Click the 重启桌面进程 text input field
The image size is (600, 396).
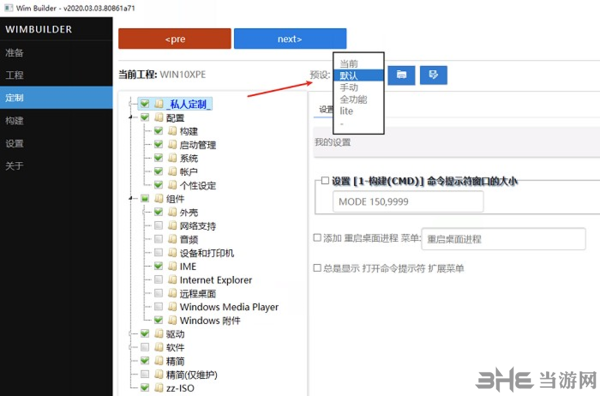coord(504,239)
